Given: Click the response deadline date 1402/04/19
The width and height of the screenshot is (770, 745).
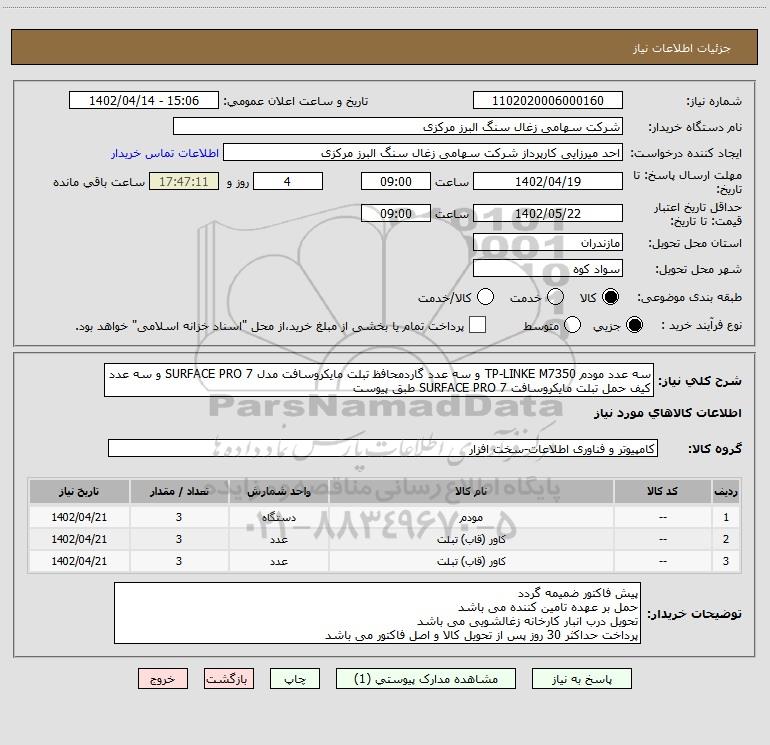Looking at the screenshot, I should [x=548, y=181].
